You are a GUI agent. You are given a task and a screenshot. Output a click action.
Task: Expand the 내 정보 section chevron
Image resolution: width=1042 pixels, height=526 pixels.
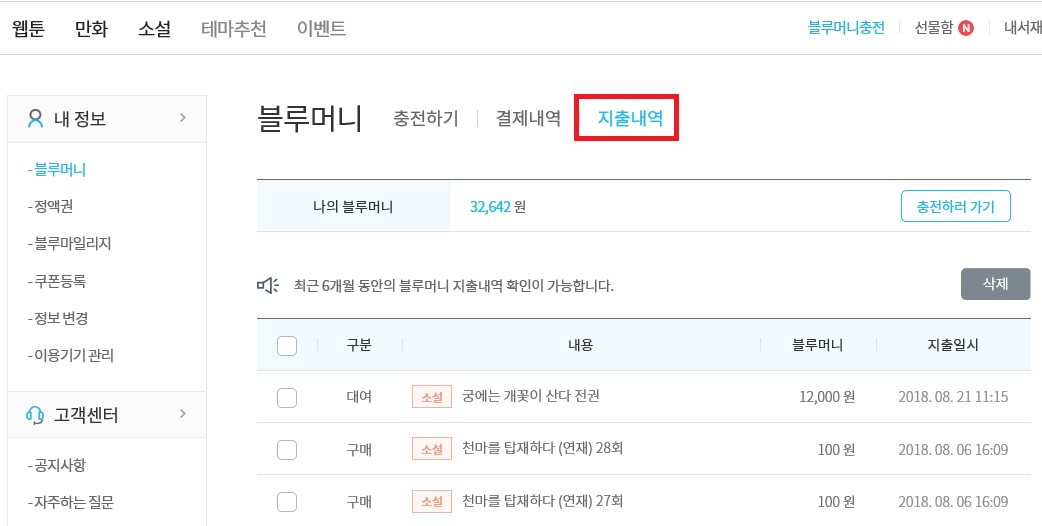pos(183,118)
